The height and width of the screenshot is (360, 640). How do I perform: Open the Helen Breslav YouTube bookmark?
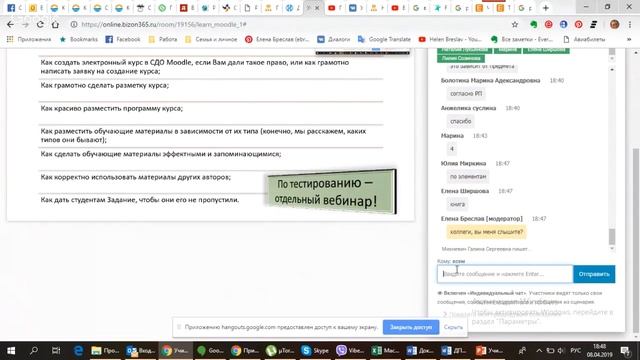click(450, 39)
